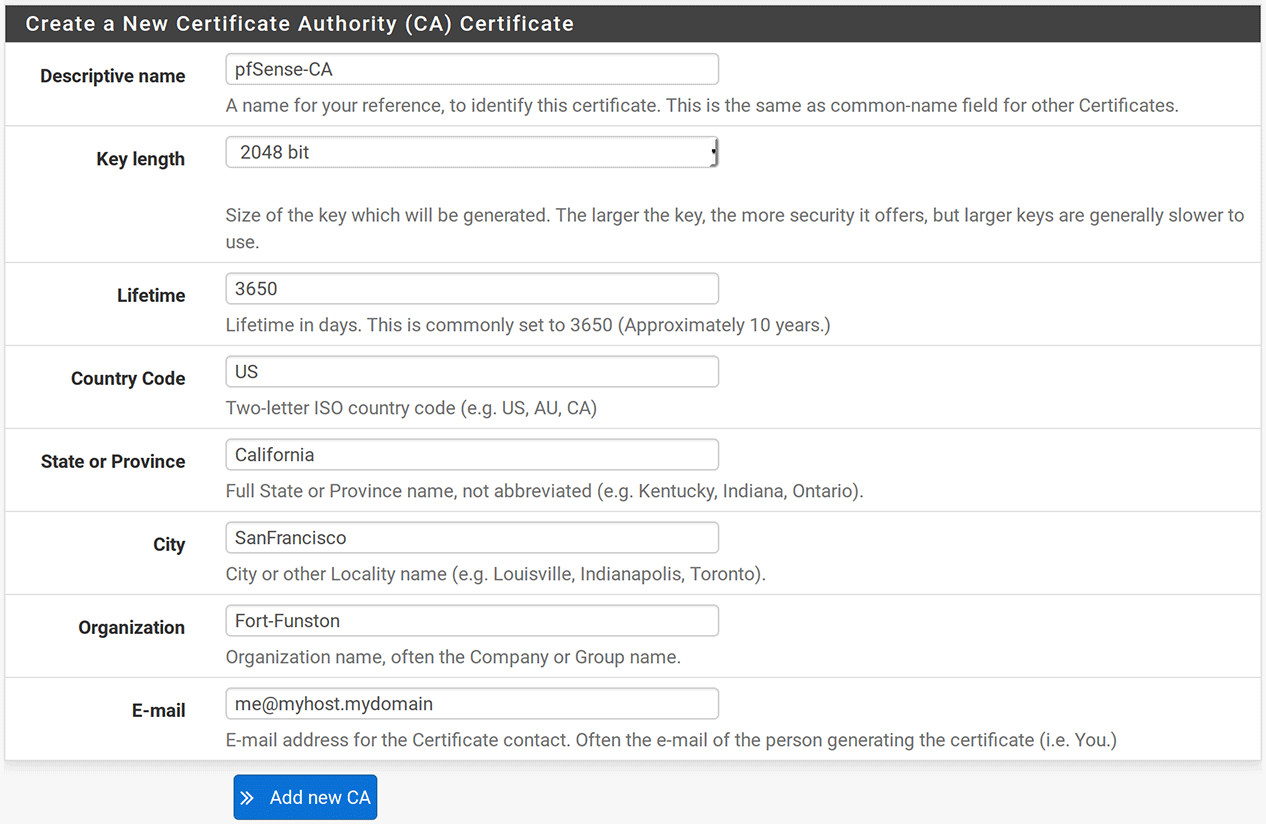Screen dimensions: 1266x824
Task: Click the Lifetime label text
Action: point(151,296)
